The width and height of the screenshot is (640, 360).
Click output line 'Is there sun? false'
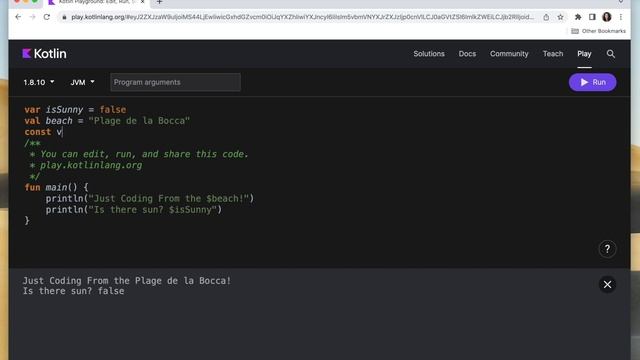pyautogui.click(x=73, y=291)
